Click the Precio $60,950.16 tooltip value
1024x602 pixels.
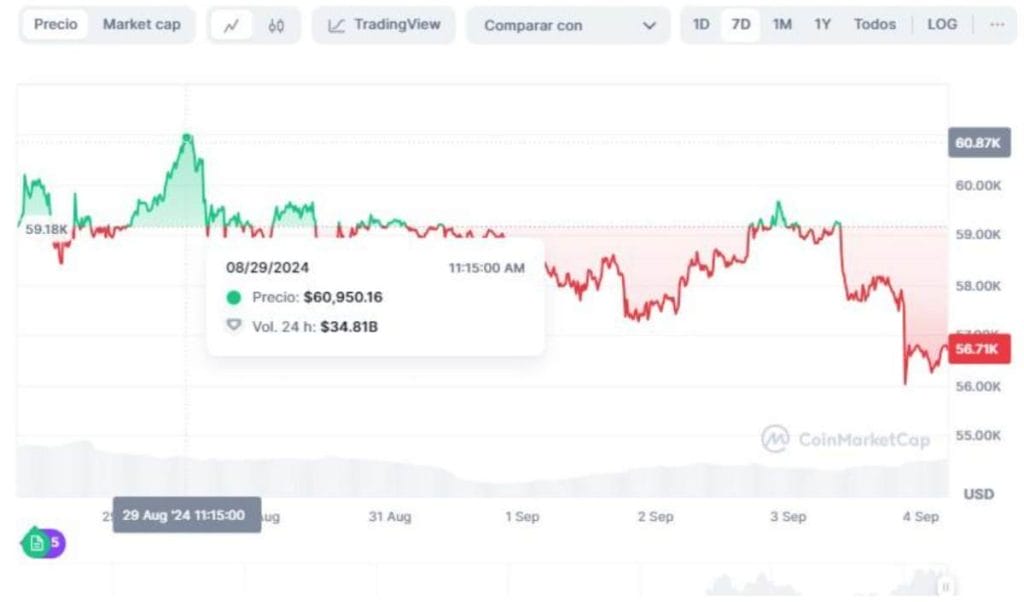click(343, 297)
